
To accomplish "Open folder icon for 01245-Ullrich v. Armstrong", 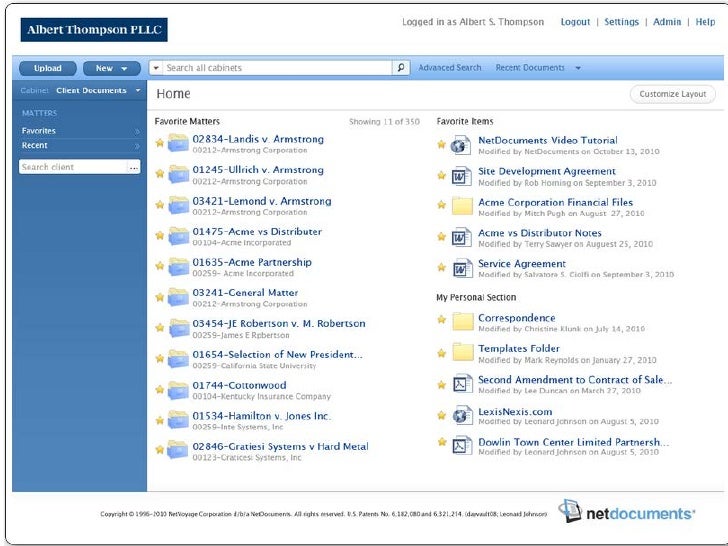I will [x=178, y=174].
